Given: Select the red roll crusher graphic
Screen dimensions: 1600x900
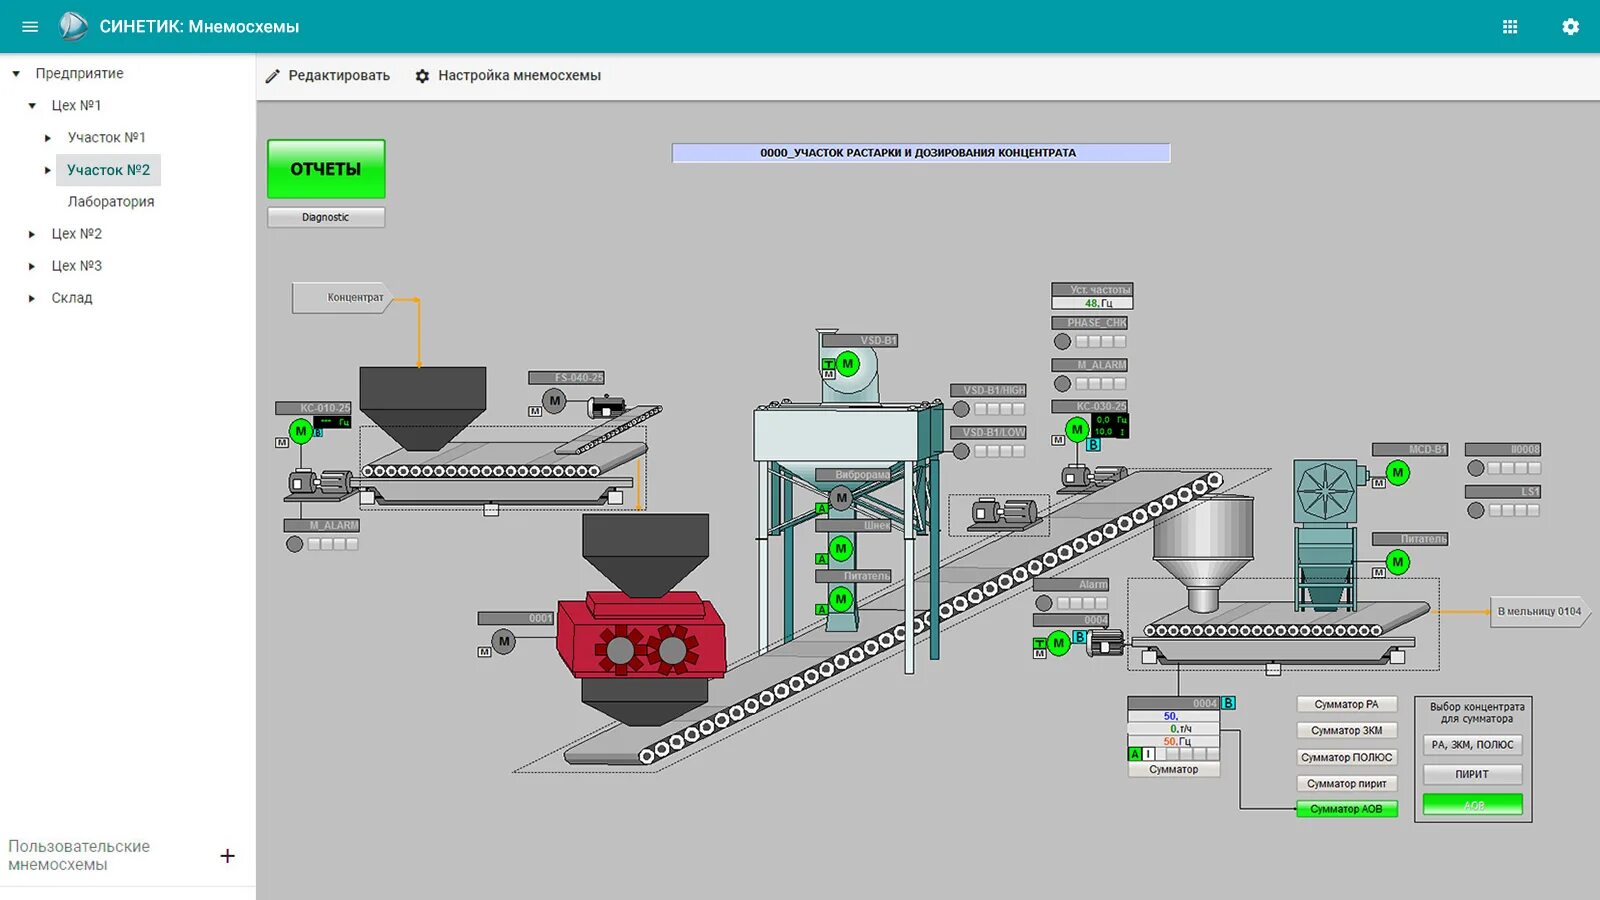Looking at the screenshot, I should click(642, 637).
